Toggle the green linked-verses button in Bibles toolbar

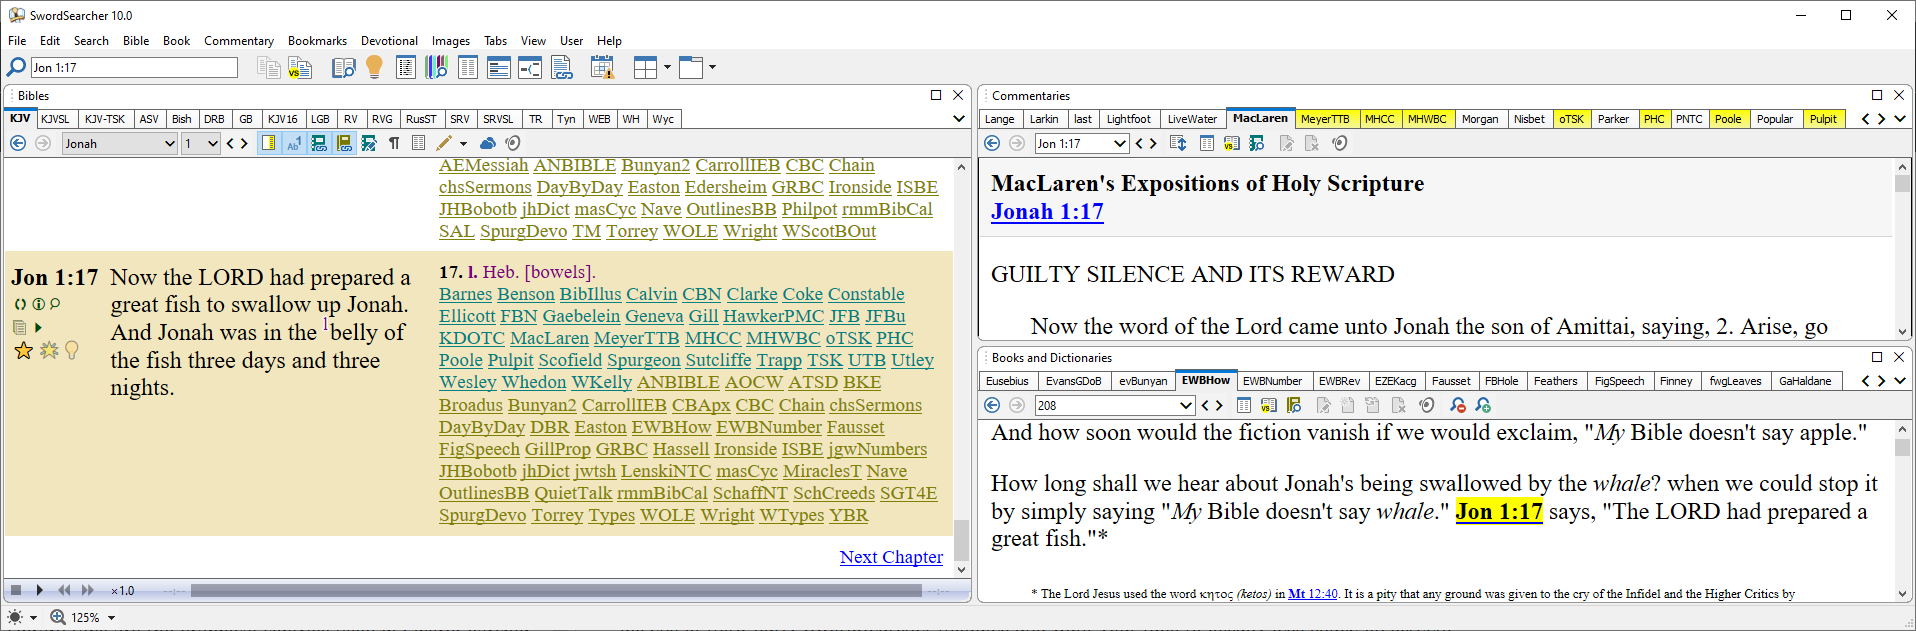(x=319, y=143)
